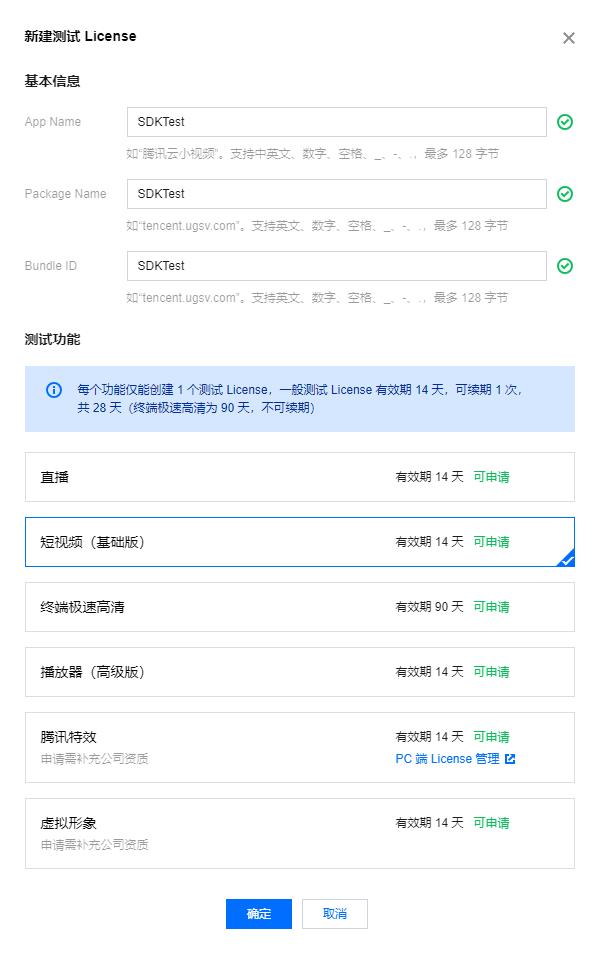Click the 取消 cancel button
600x954 pixels.
point(335,914)
